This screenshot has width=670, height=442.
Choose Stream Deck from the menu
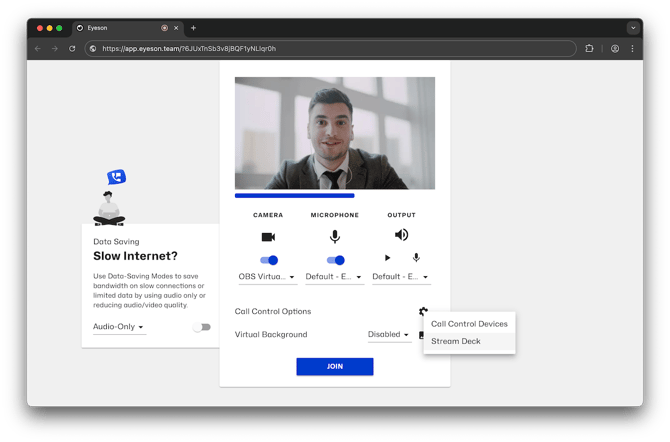point(456,341)
